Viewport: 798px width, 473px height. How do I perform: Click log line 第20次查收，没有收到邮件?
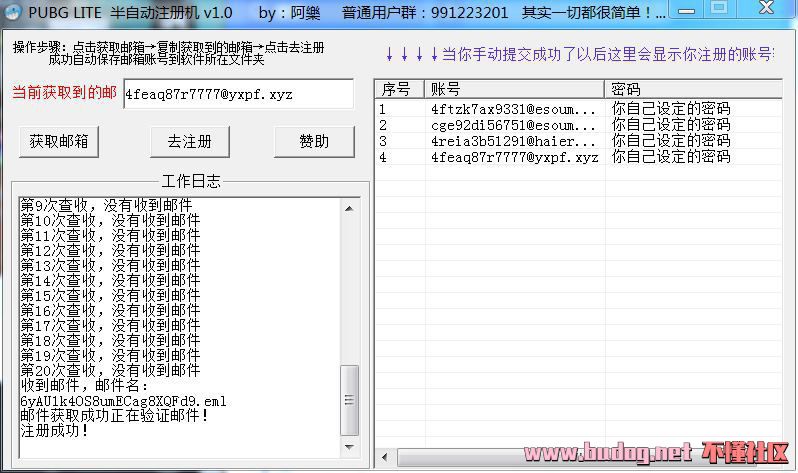pos(110,370)
